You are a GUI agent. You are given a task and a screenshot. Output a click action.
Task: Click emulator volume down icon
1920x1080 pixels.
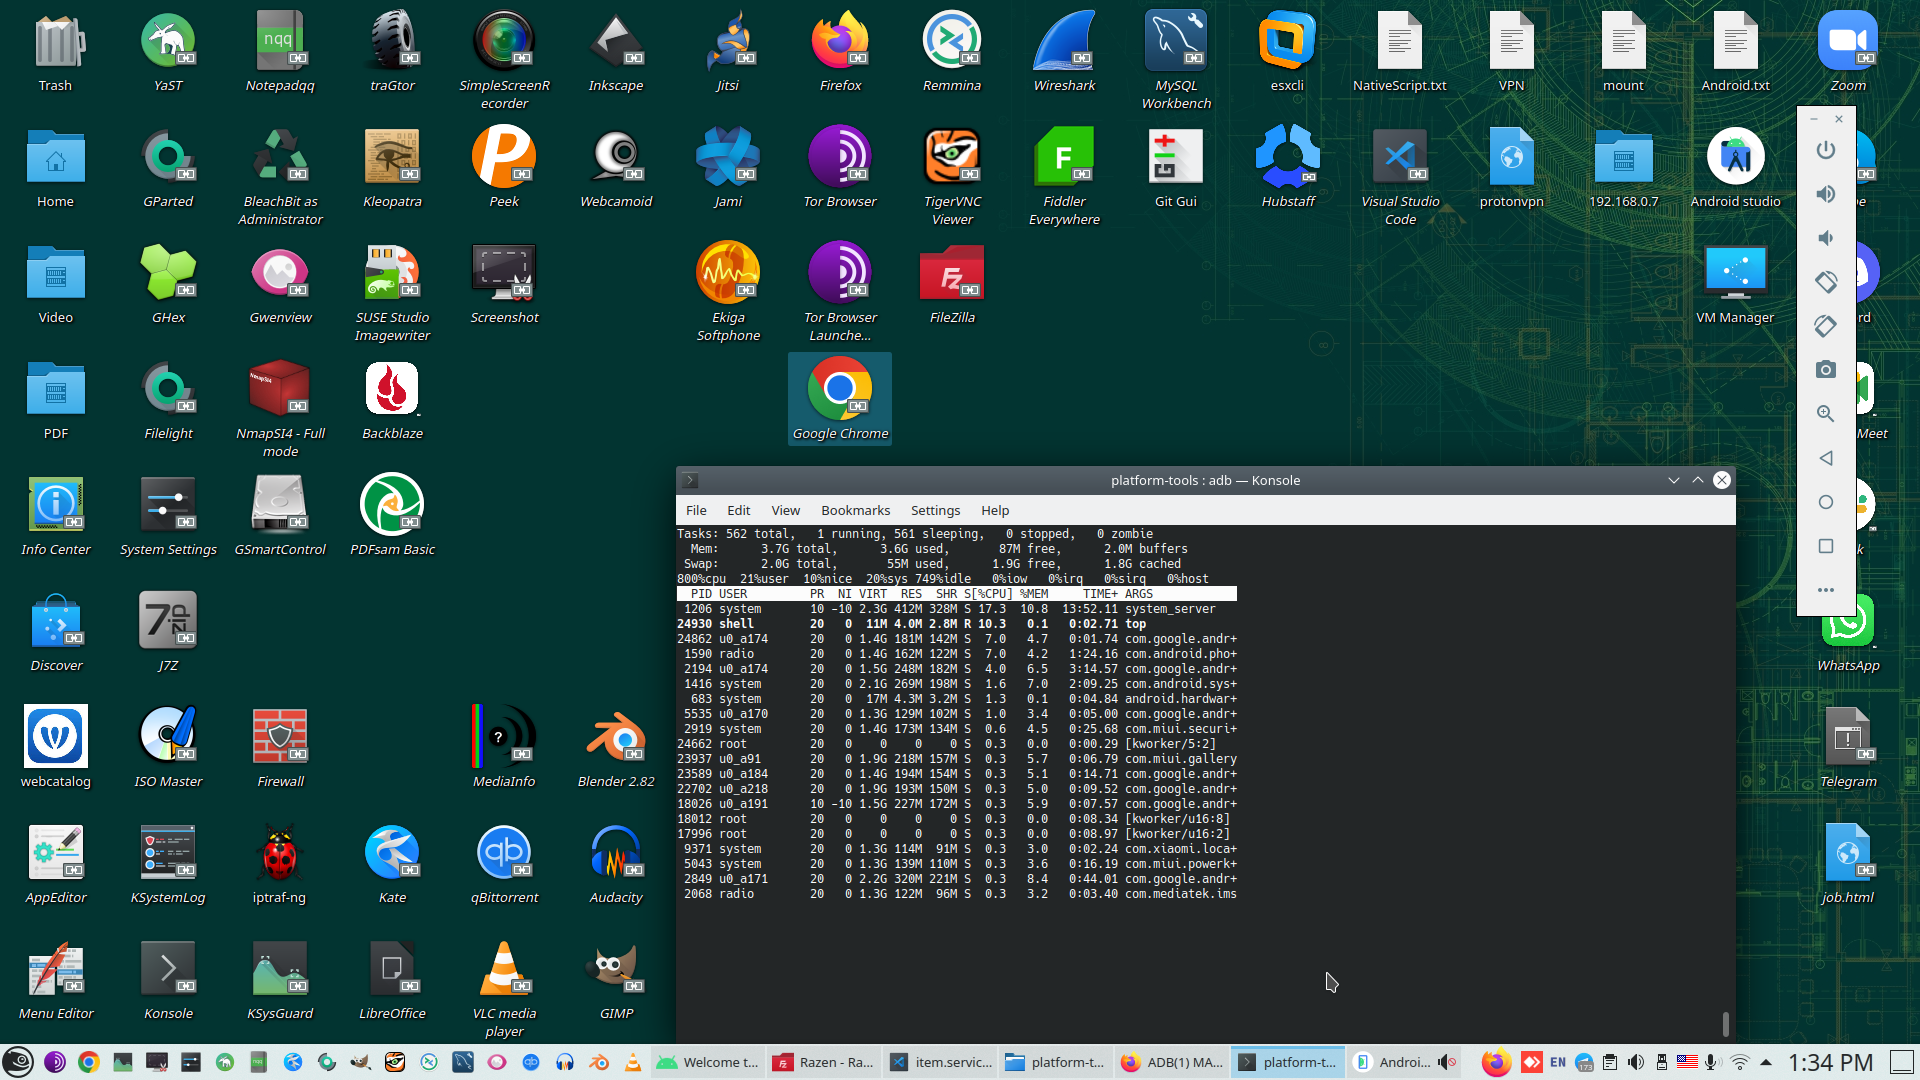point(1825,238)
